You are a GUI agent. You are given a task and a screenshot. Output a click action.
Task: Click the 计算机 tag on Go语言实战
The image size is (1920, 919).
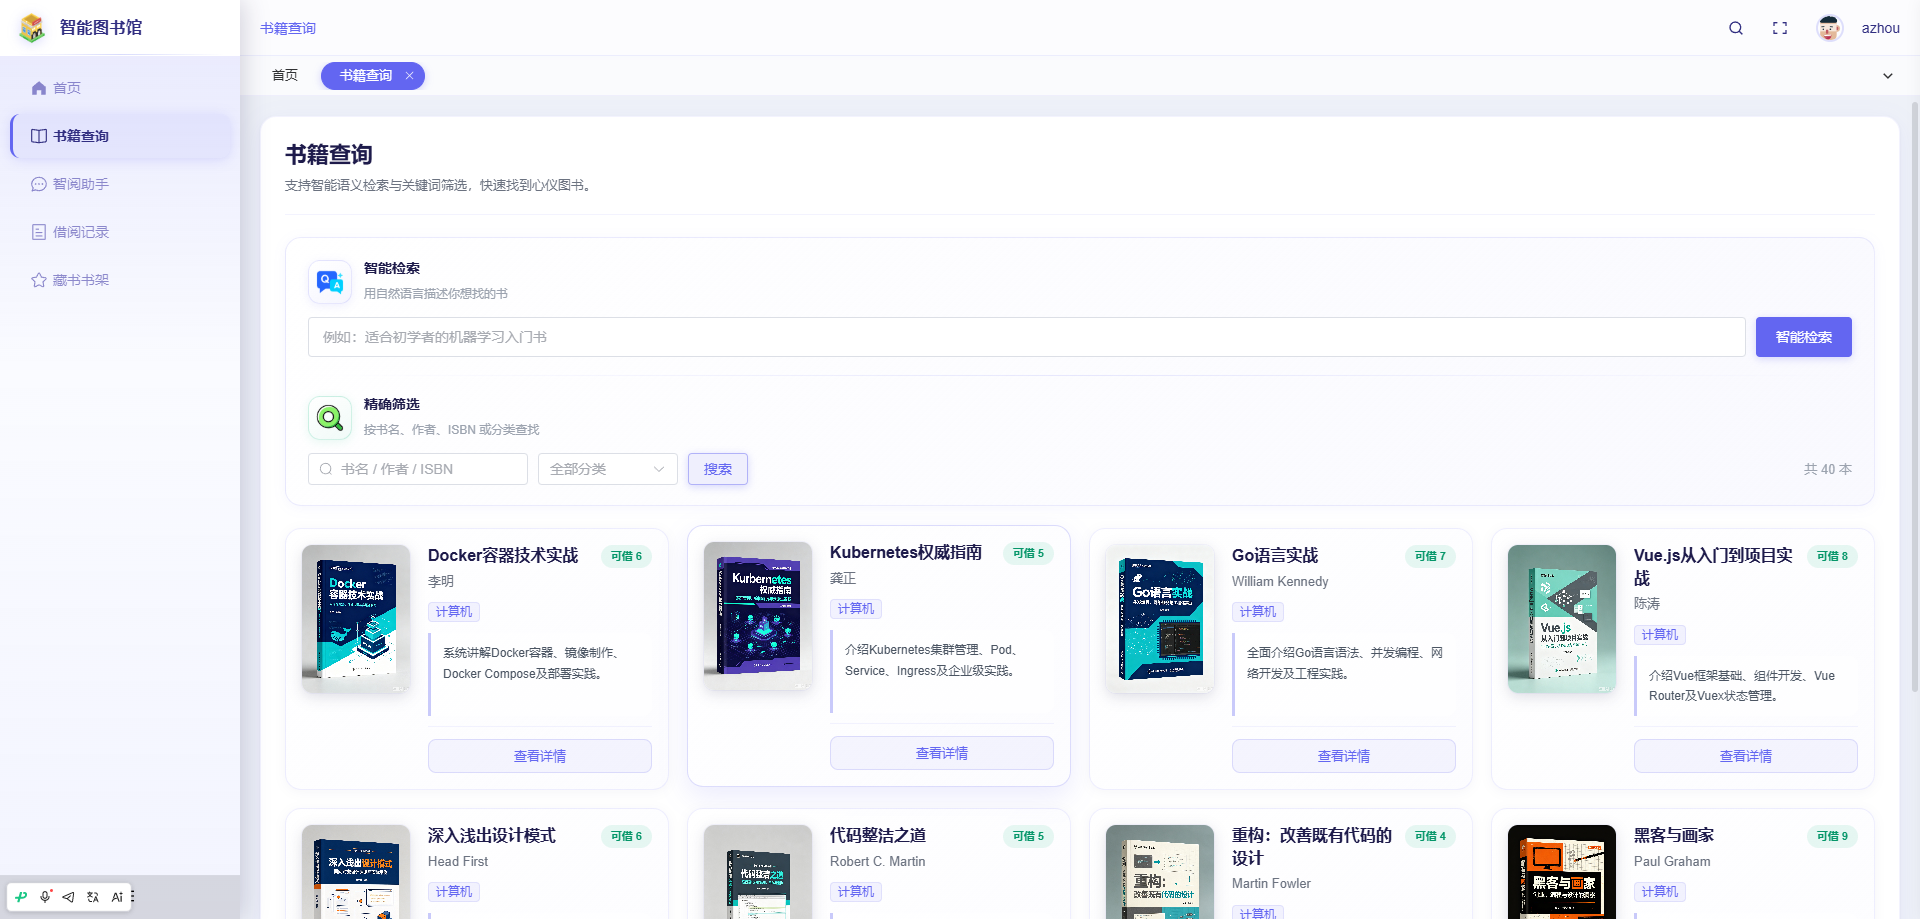tap(1258, 612)
